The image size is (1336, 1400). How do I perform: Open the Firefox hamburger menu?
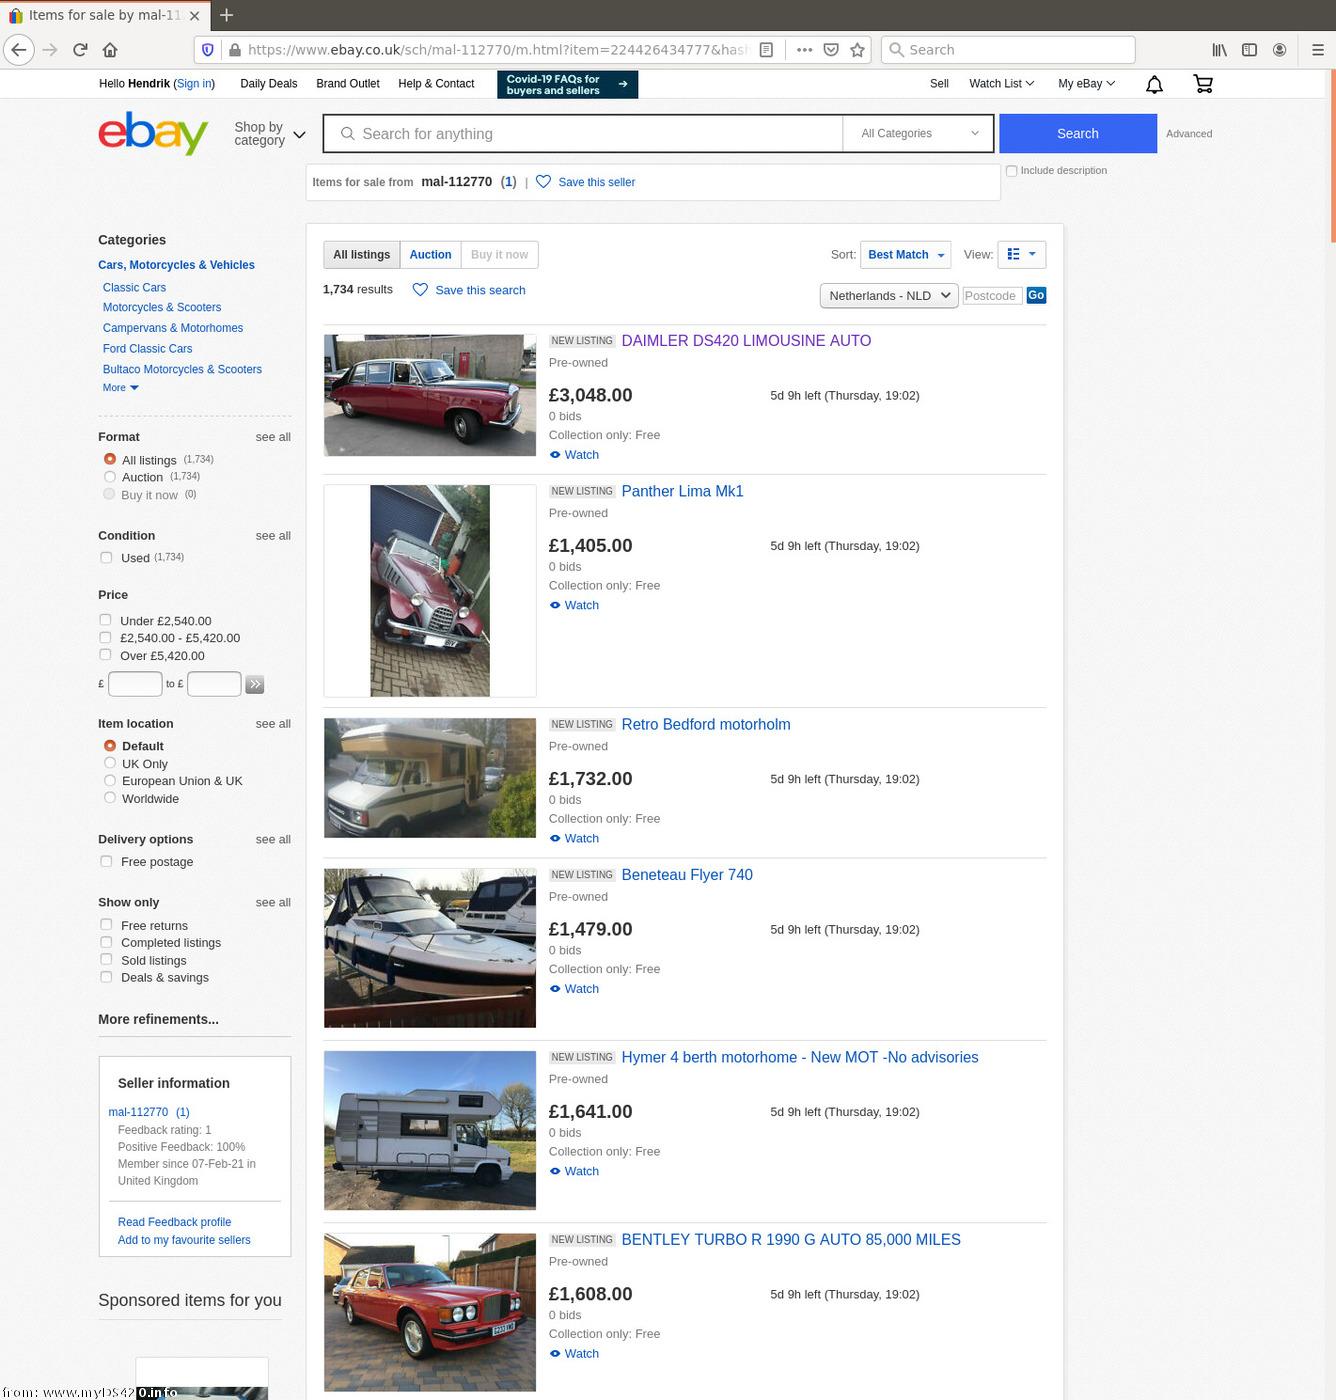(x=1317, y=49)
